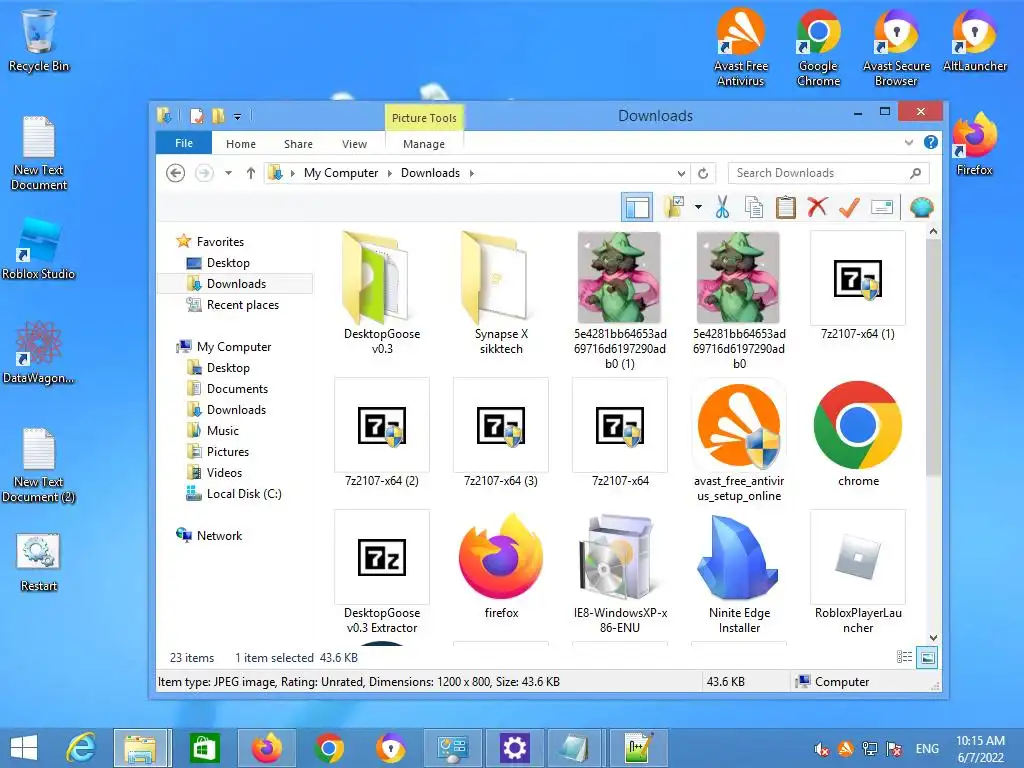Select Music in the navigation pane
Viewport: 1024px width, 768px height.
[223, 430]
